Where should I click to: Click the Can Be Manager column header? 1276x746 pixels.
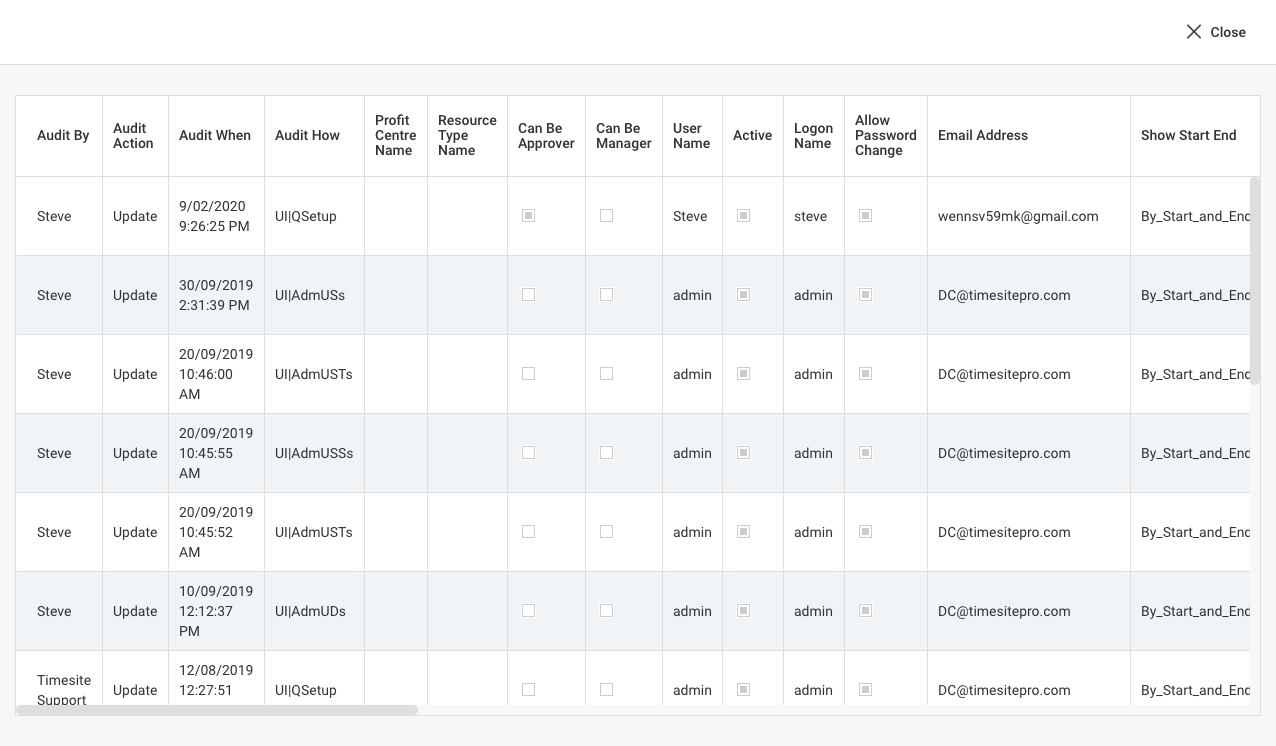coord(623,135)
